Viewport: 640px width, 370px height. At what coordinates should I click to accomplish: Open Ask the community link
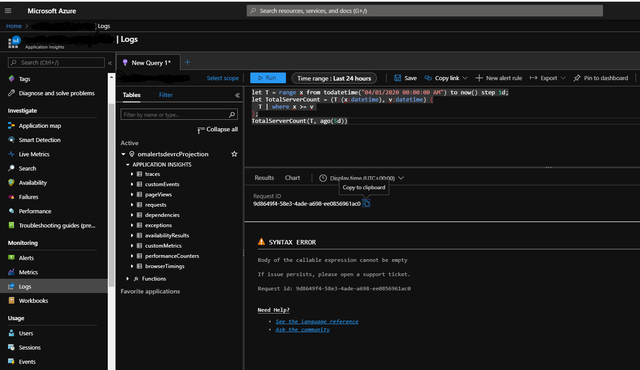pyautogui.click(x=302, y=330)
